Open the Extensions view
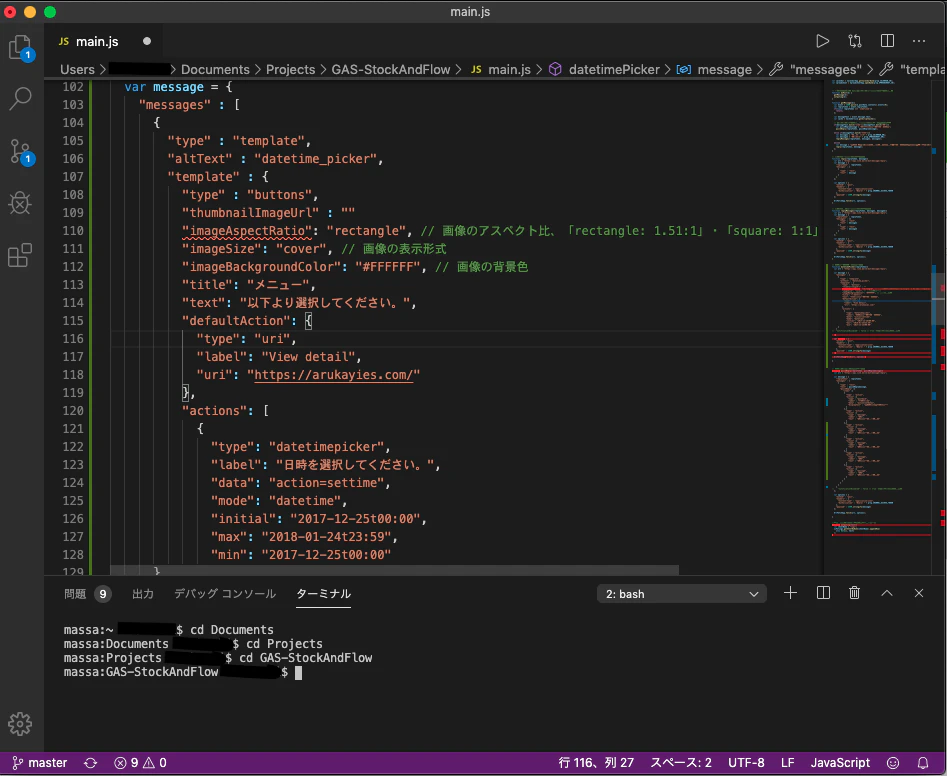The image size is (947, 776). pyautogui.click(x=21, y=255)
